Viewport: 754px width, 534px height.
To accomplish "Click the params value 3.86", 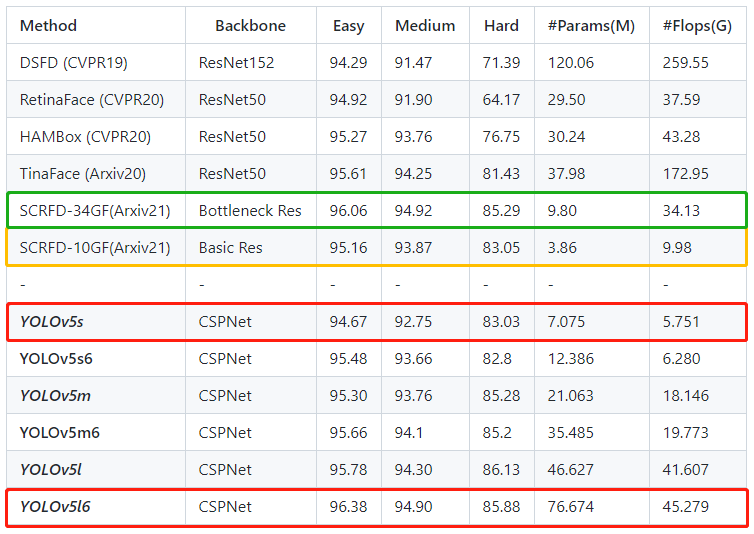I will [x=562, y=248].
